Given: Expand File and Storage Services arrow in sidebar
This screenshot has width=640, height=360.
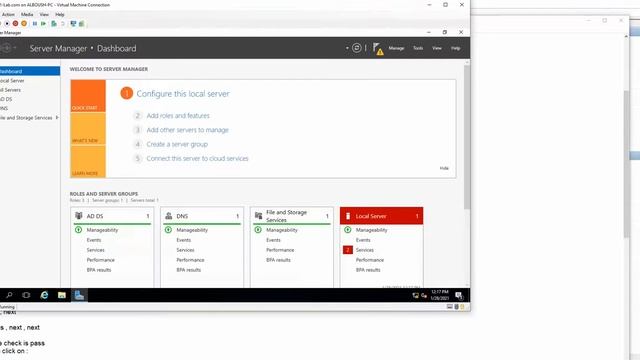Looking at the screenshot, I should (x=57, y=118).
